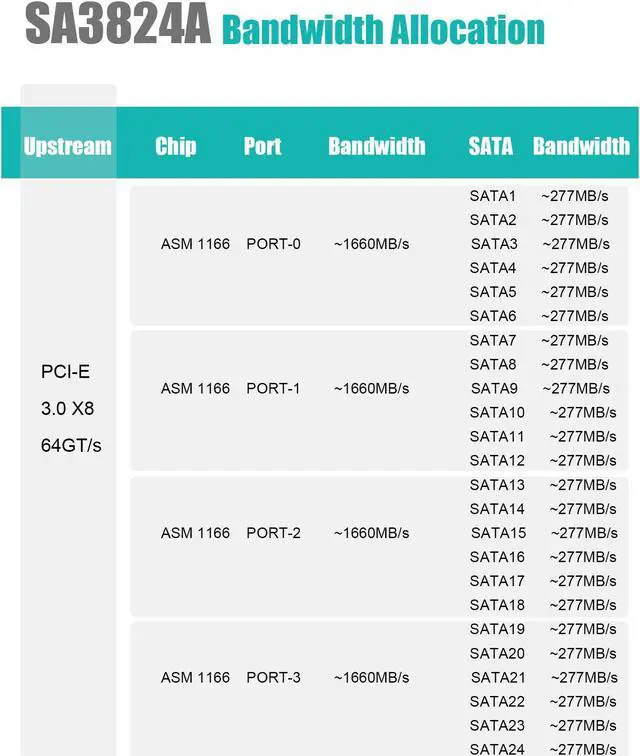Image resolution: width=640 pixels, height=756 pixels.
Task: Click the PORT-2 cell
Action: point(273,533)
